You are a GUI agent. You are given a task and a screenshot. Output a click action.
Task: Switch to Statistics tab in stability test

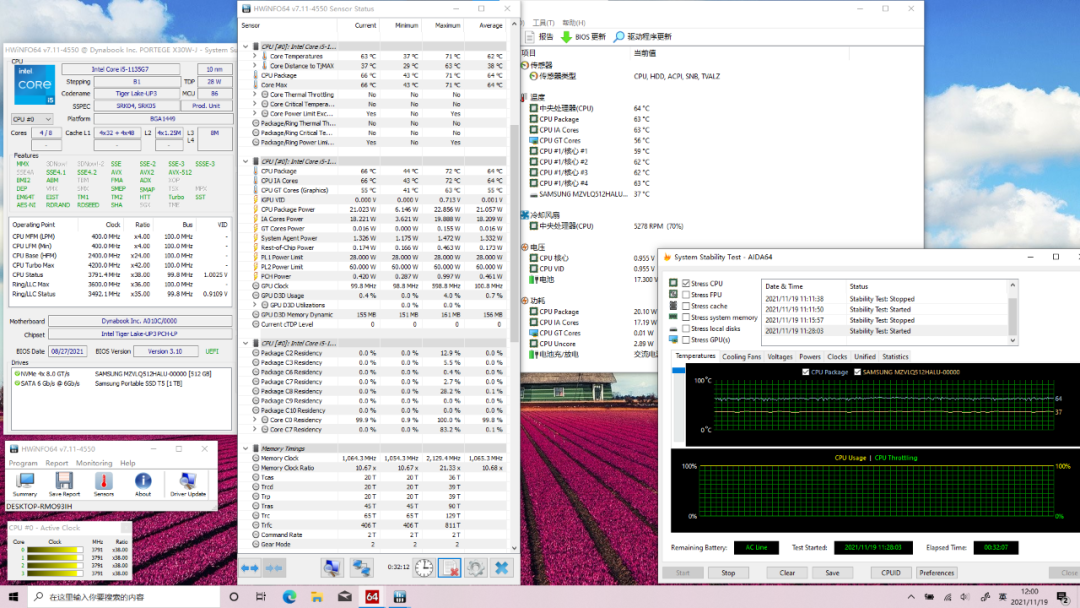(x=895, y=357)
